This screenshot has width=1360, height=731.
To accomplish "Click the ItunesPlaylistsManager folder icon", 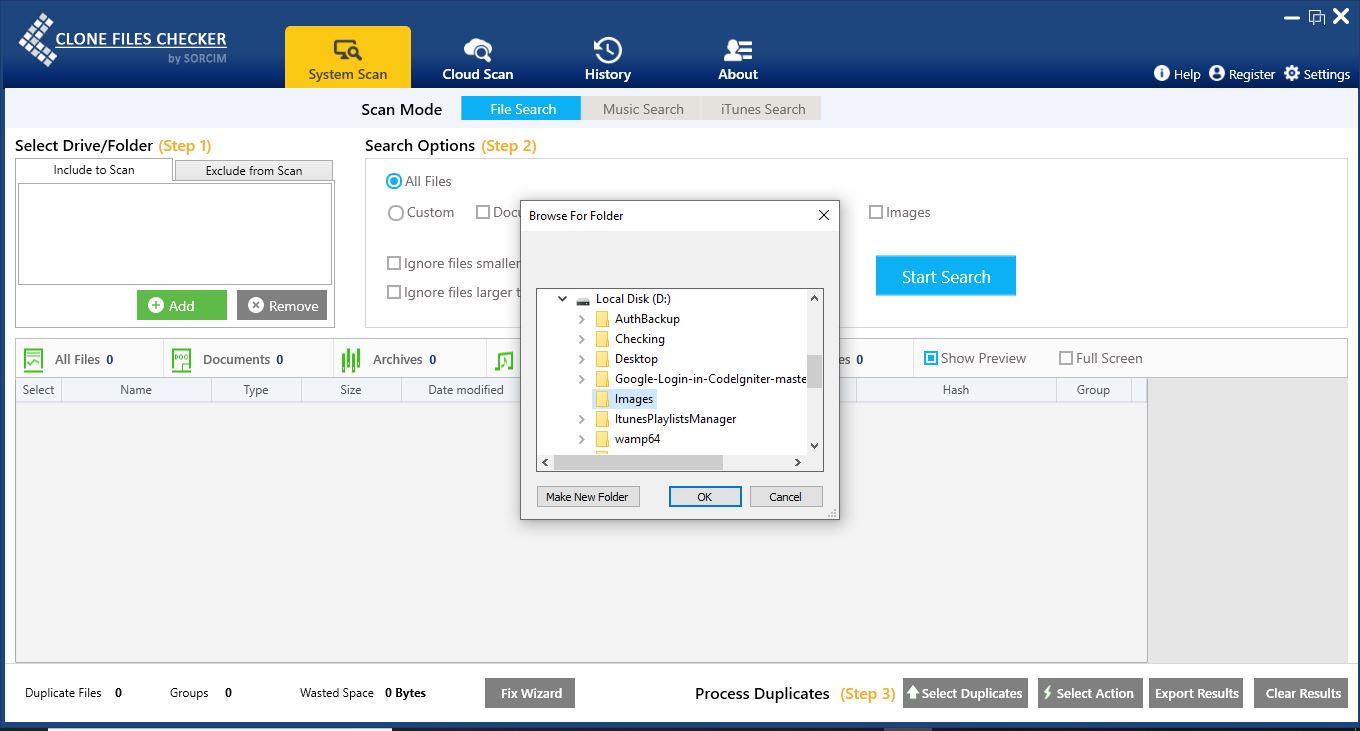I will pyautogui.click(x=602, y=419).
